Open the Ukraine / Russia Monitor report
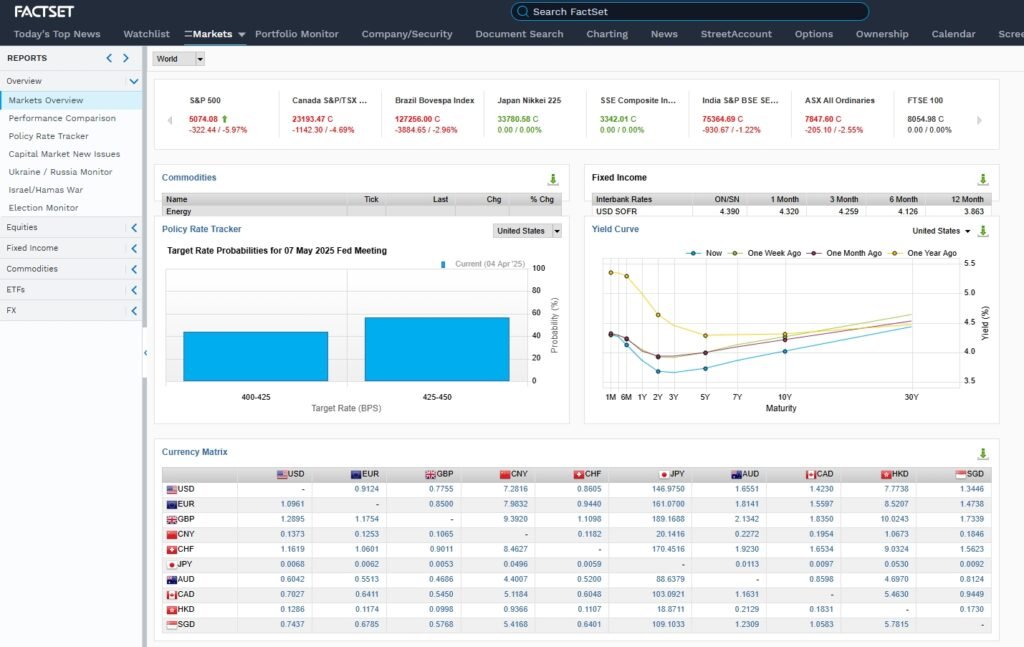Viewport: 1024px width, 647px height. [60, 172]
